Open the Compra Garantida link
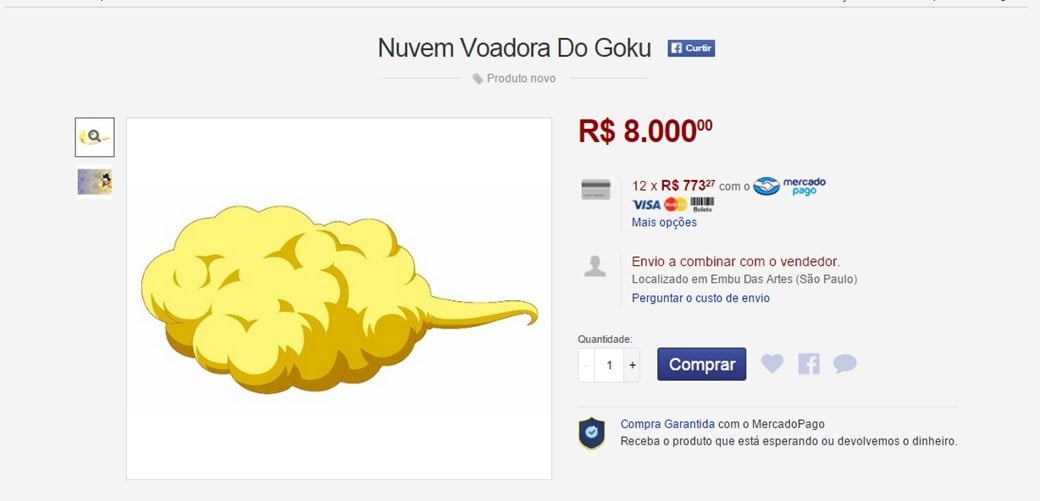Screen dimensions: 1040x501 [x=667, y=424]
